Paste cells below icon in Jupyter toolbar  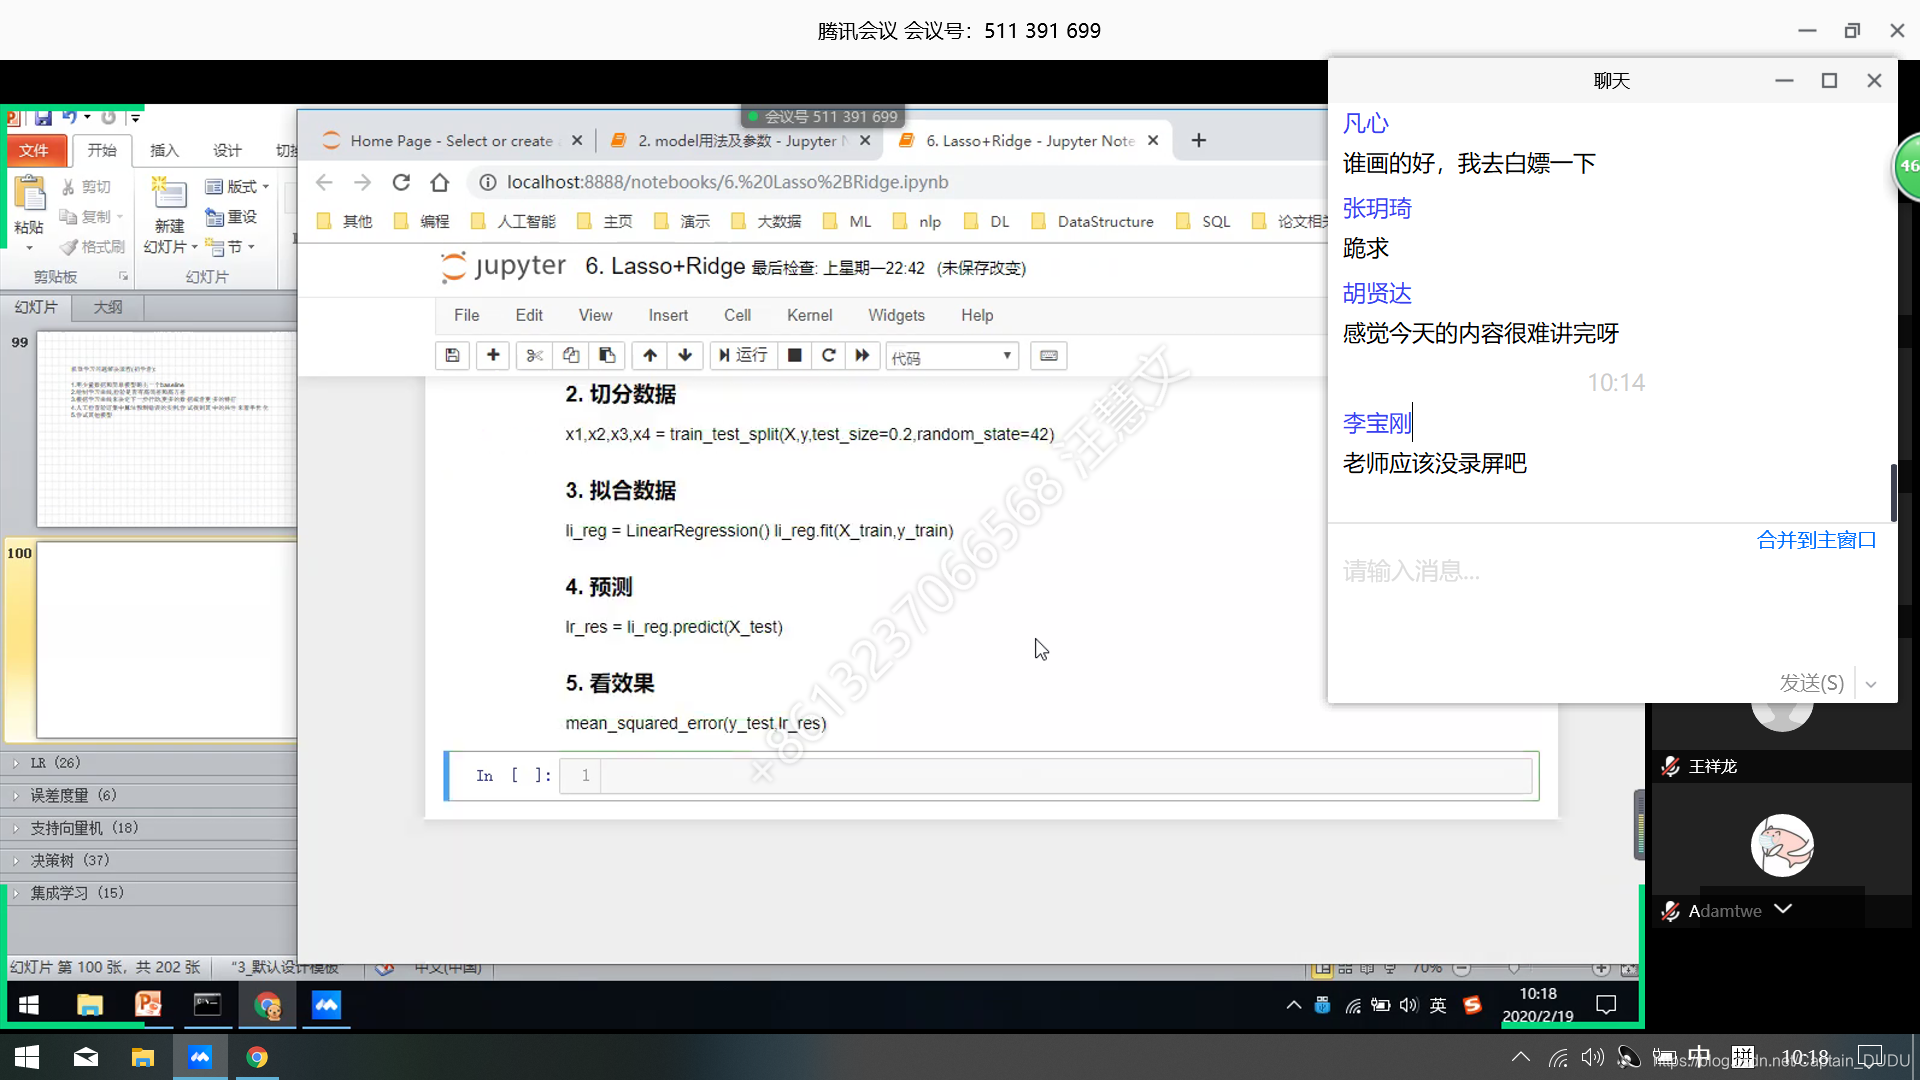click(607, 356)
